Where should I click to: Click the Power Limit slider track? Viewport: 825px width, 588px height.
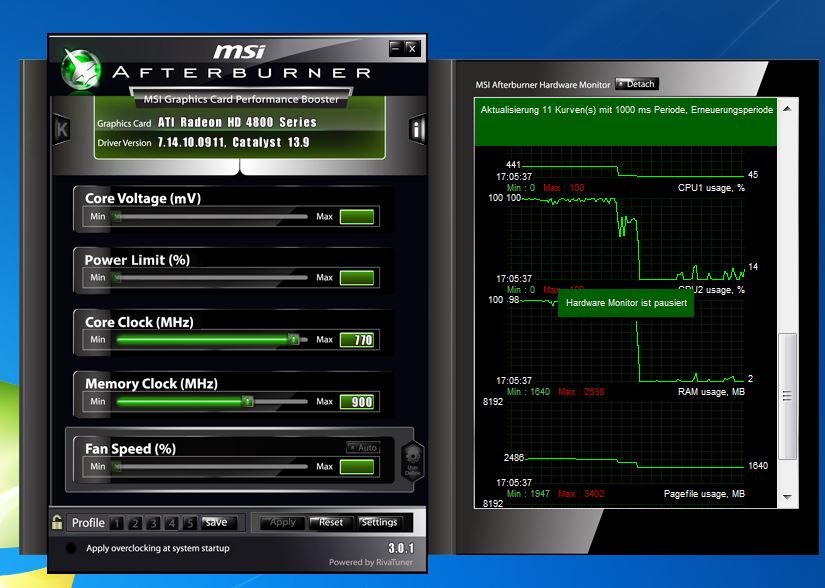tap(212, 277)
